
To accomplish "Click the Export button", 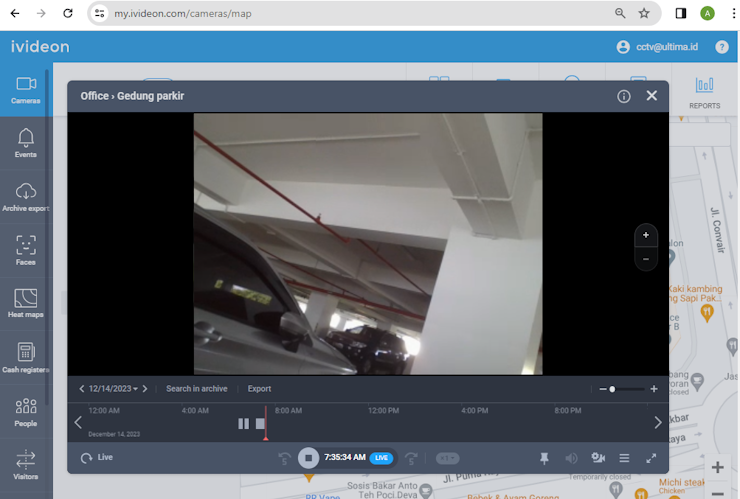I will [259, 389].
